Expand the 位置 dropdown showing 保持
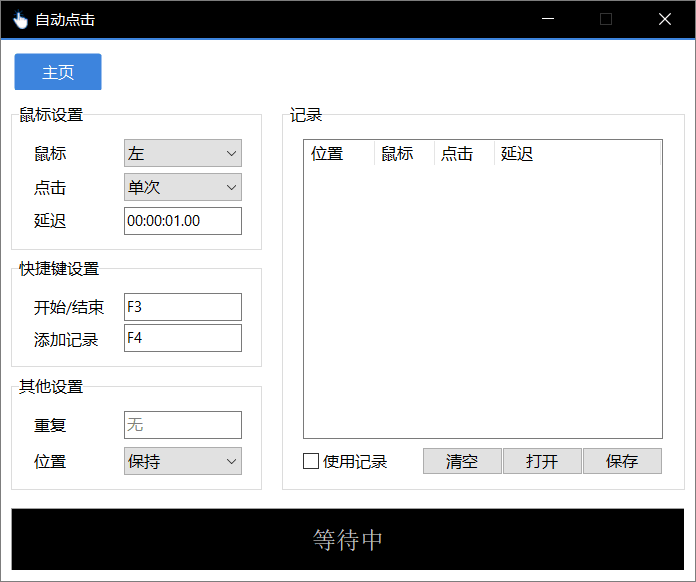 [182, 461]
